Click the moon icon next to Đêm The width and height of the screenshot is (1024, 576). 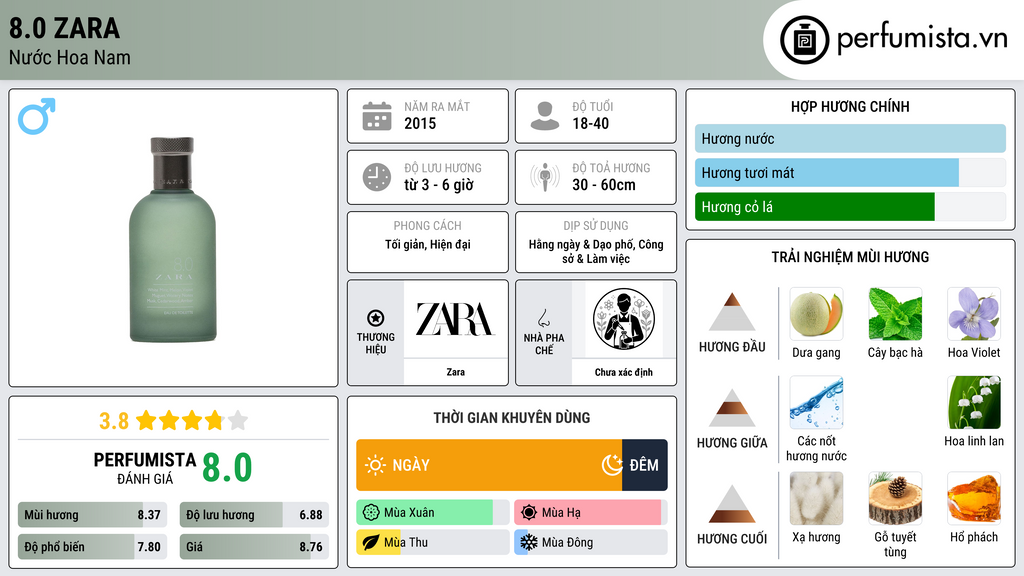pos(612,465)
